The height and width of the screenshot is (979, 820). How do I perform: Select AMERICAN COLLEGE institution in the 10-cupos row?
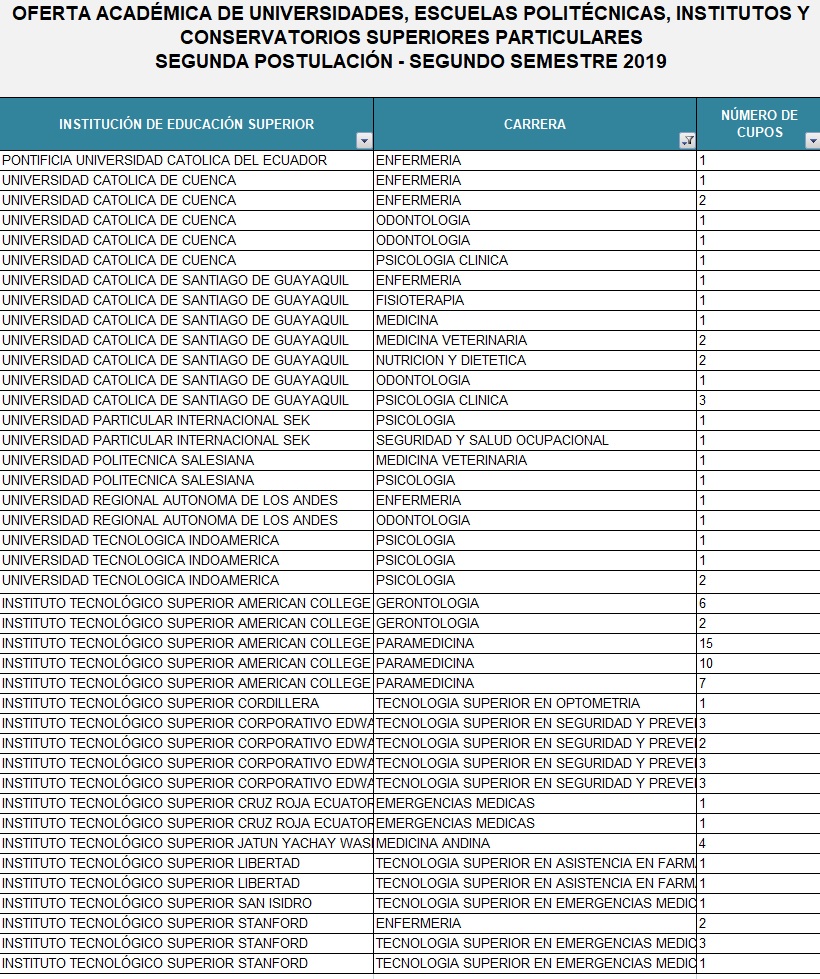click(x=187, y=663)
